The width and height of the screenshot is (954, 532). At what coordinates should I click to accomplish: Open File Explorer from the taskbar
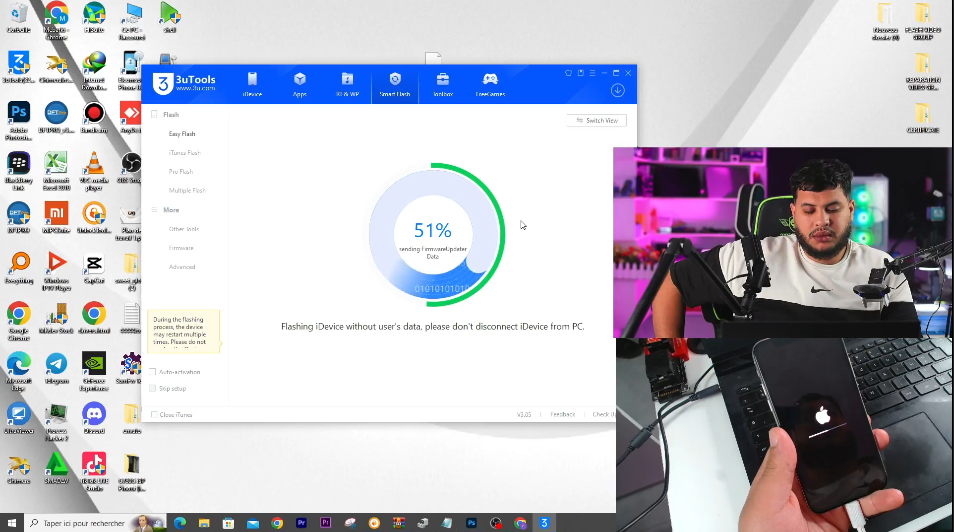tap(204, 523)
